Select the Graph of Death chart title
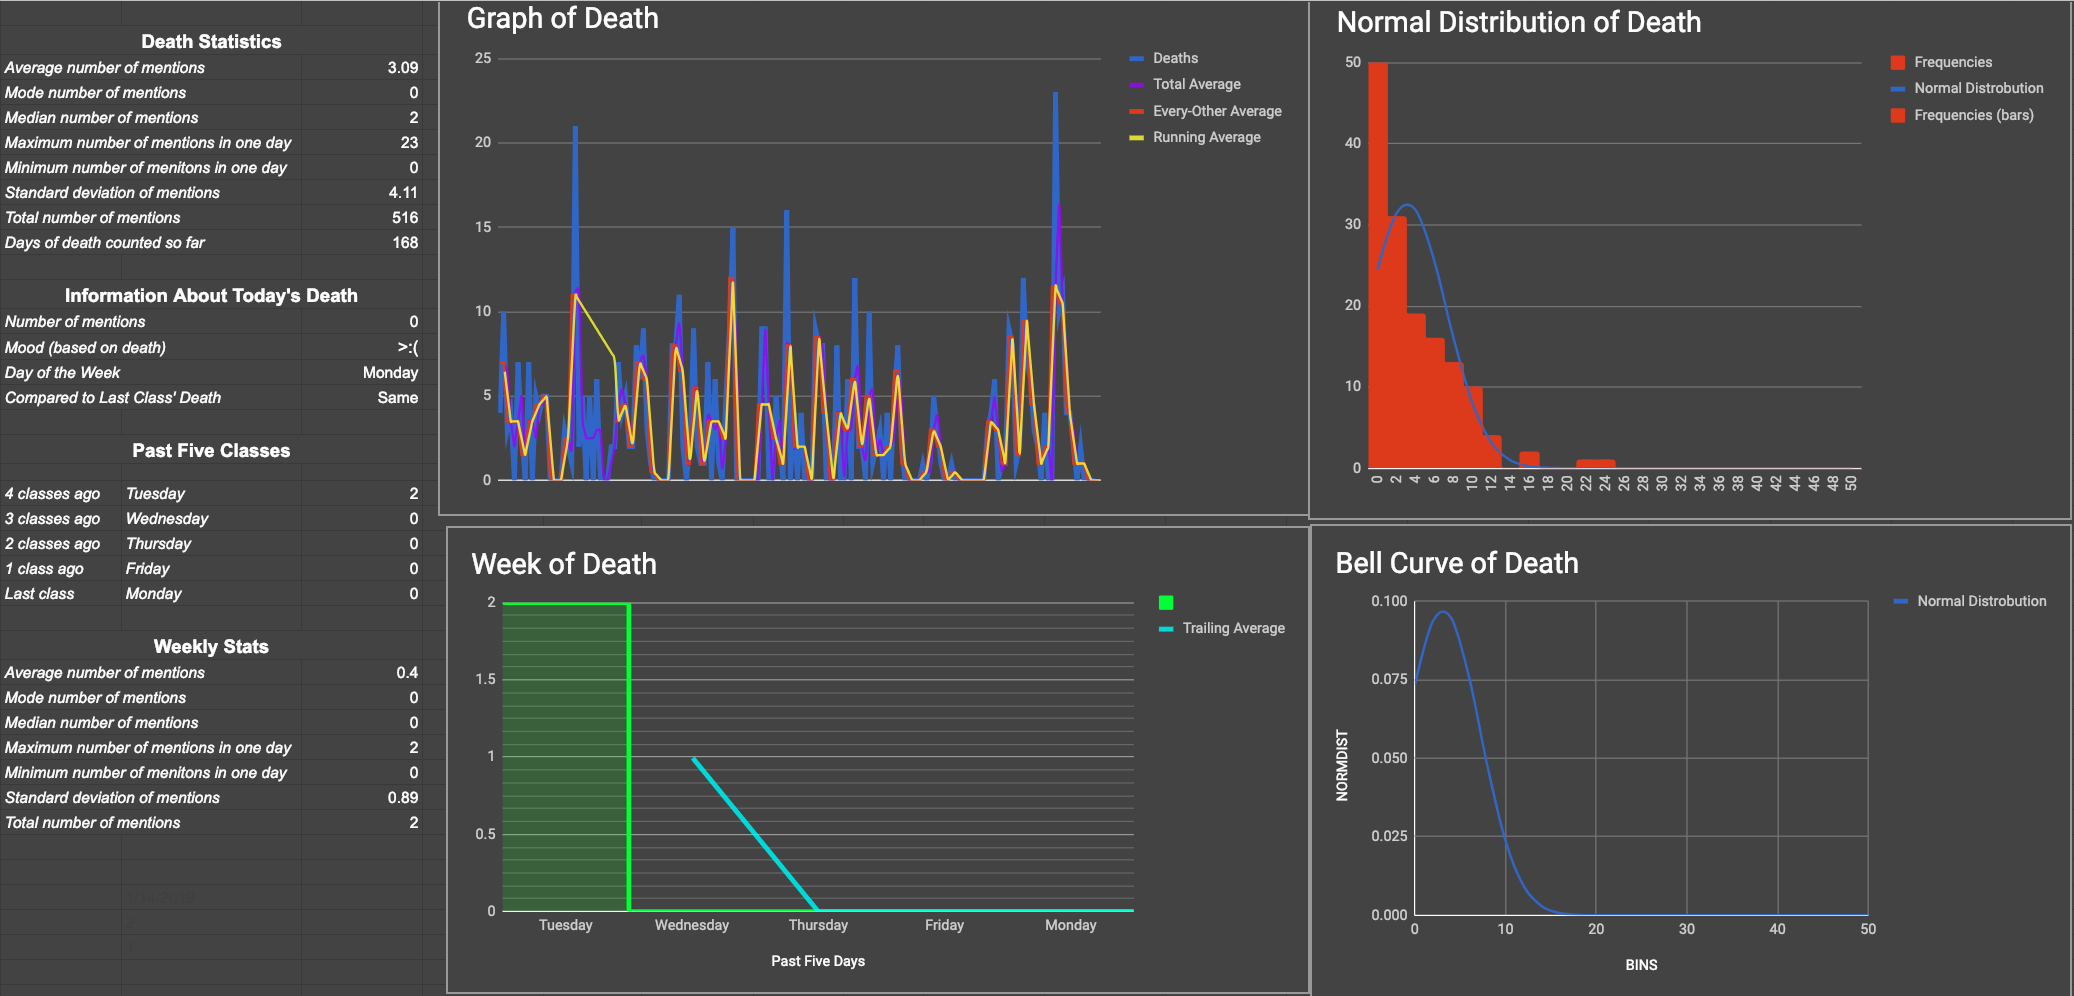Screen dimensions: 2074x996 click(x=562, y=18)
